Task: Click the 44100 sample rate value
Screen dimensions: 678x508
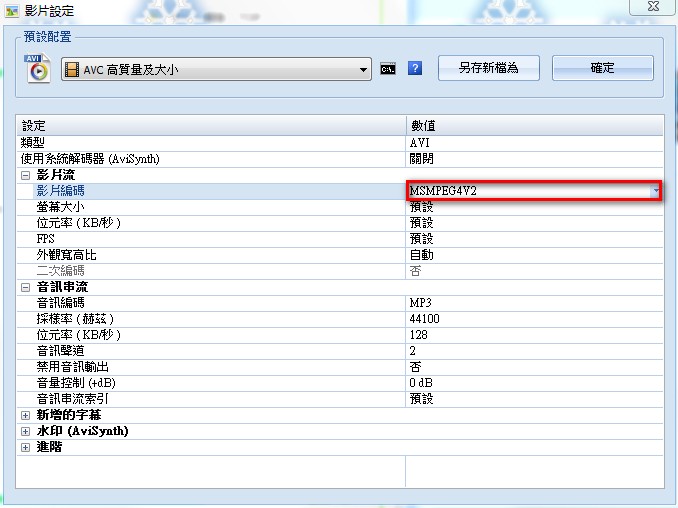Action: pos(424,319)
